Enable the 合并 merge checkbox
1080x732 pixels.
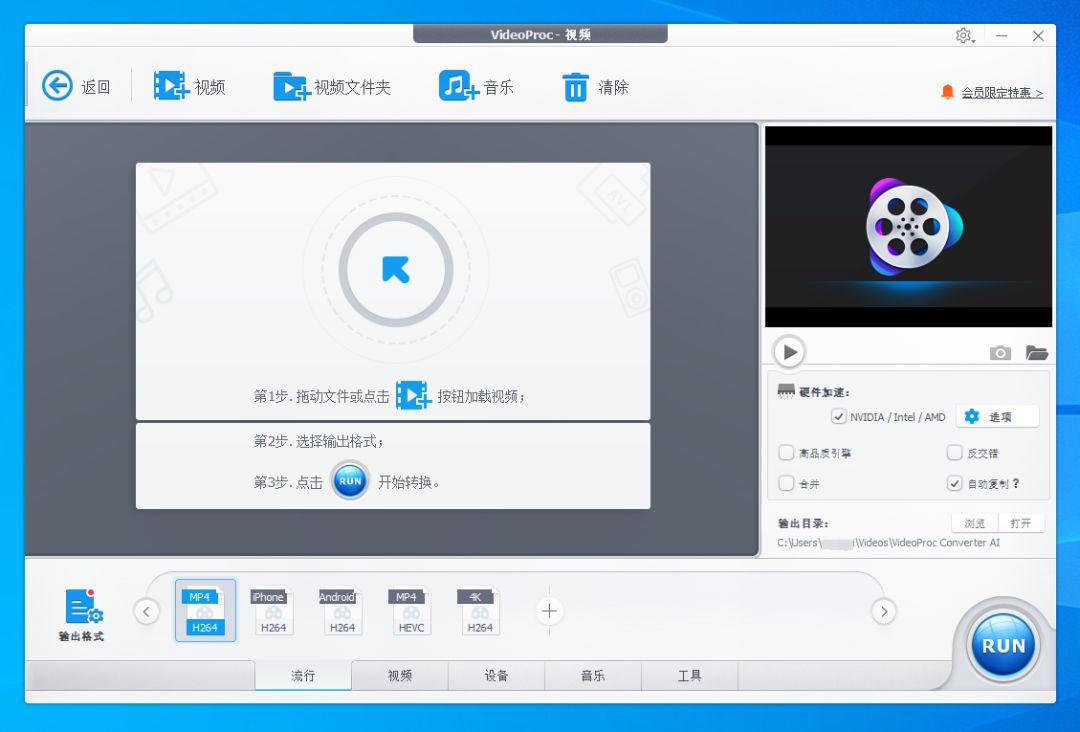[786, 483]
